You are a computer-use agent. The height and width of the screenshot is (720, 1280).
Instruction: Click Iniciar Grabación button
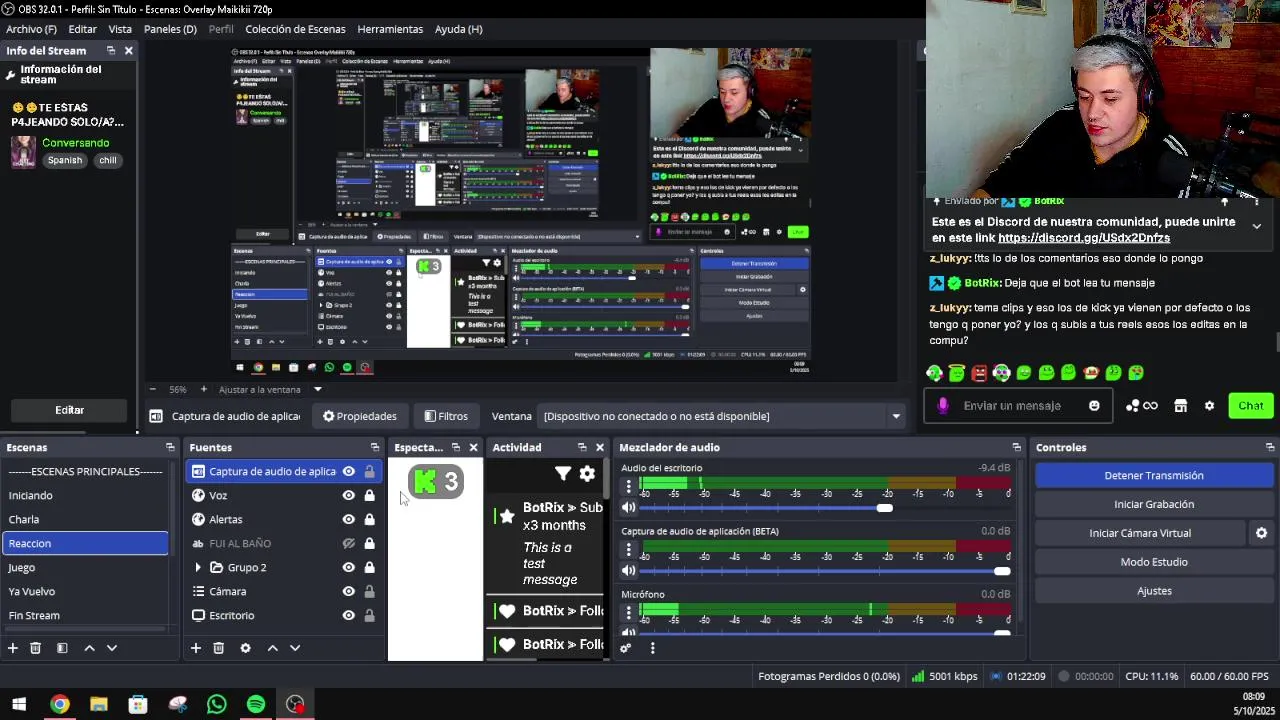[1154, 504]
